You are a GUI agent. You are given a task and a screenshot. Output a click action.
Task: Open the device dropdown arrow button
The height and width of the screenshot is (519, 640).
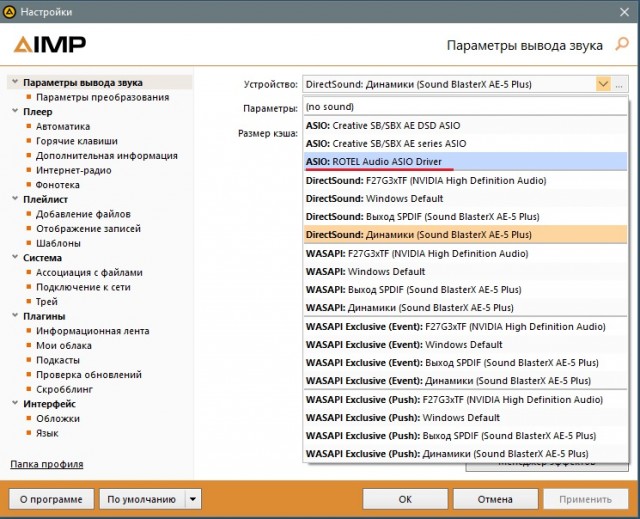tap(603, 84)
